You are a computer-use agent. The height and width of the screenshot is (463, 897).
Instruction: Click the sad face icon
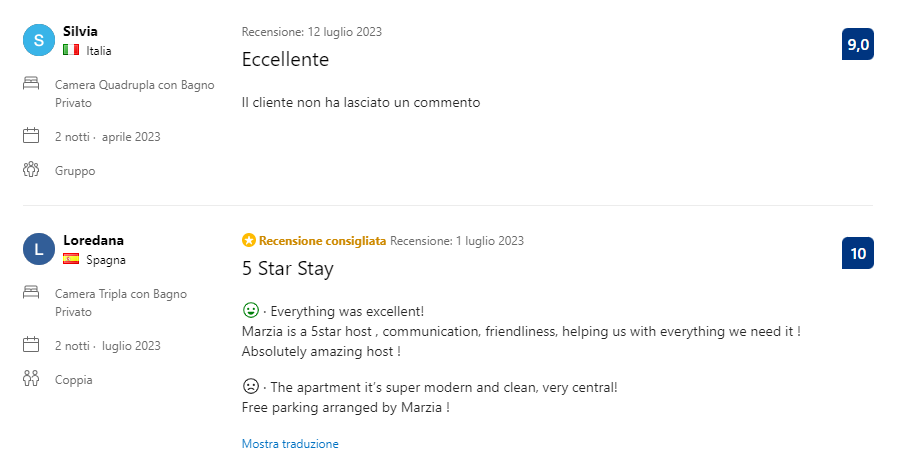251,386
